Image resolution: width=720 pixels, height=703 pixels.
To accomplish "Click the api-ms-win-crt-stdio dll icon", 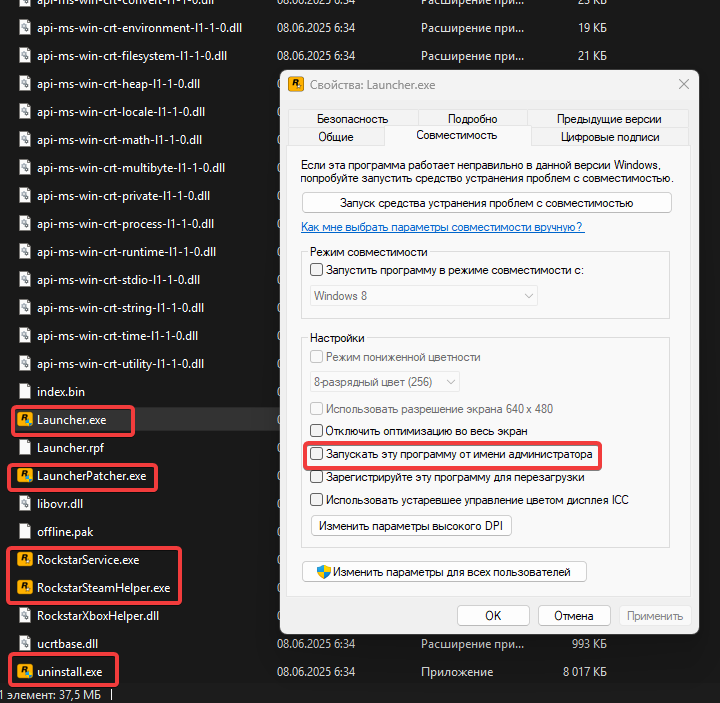I will pos(25,280).
